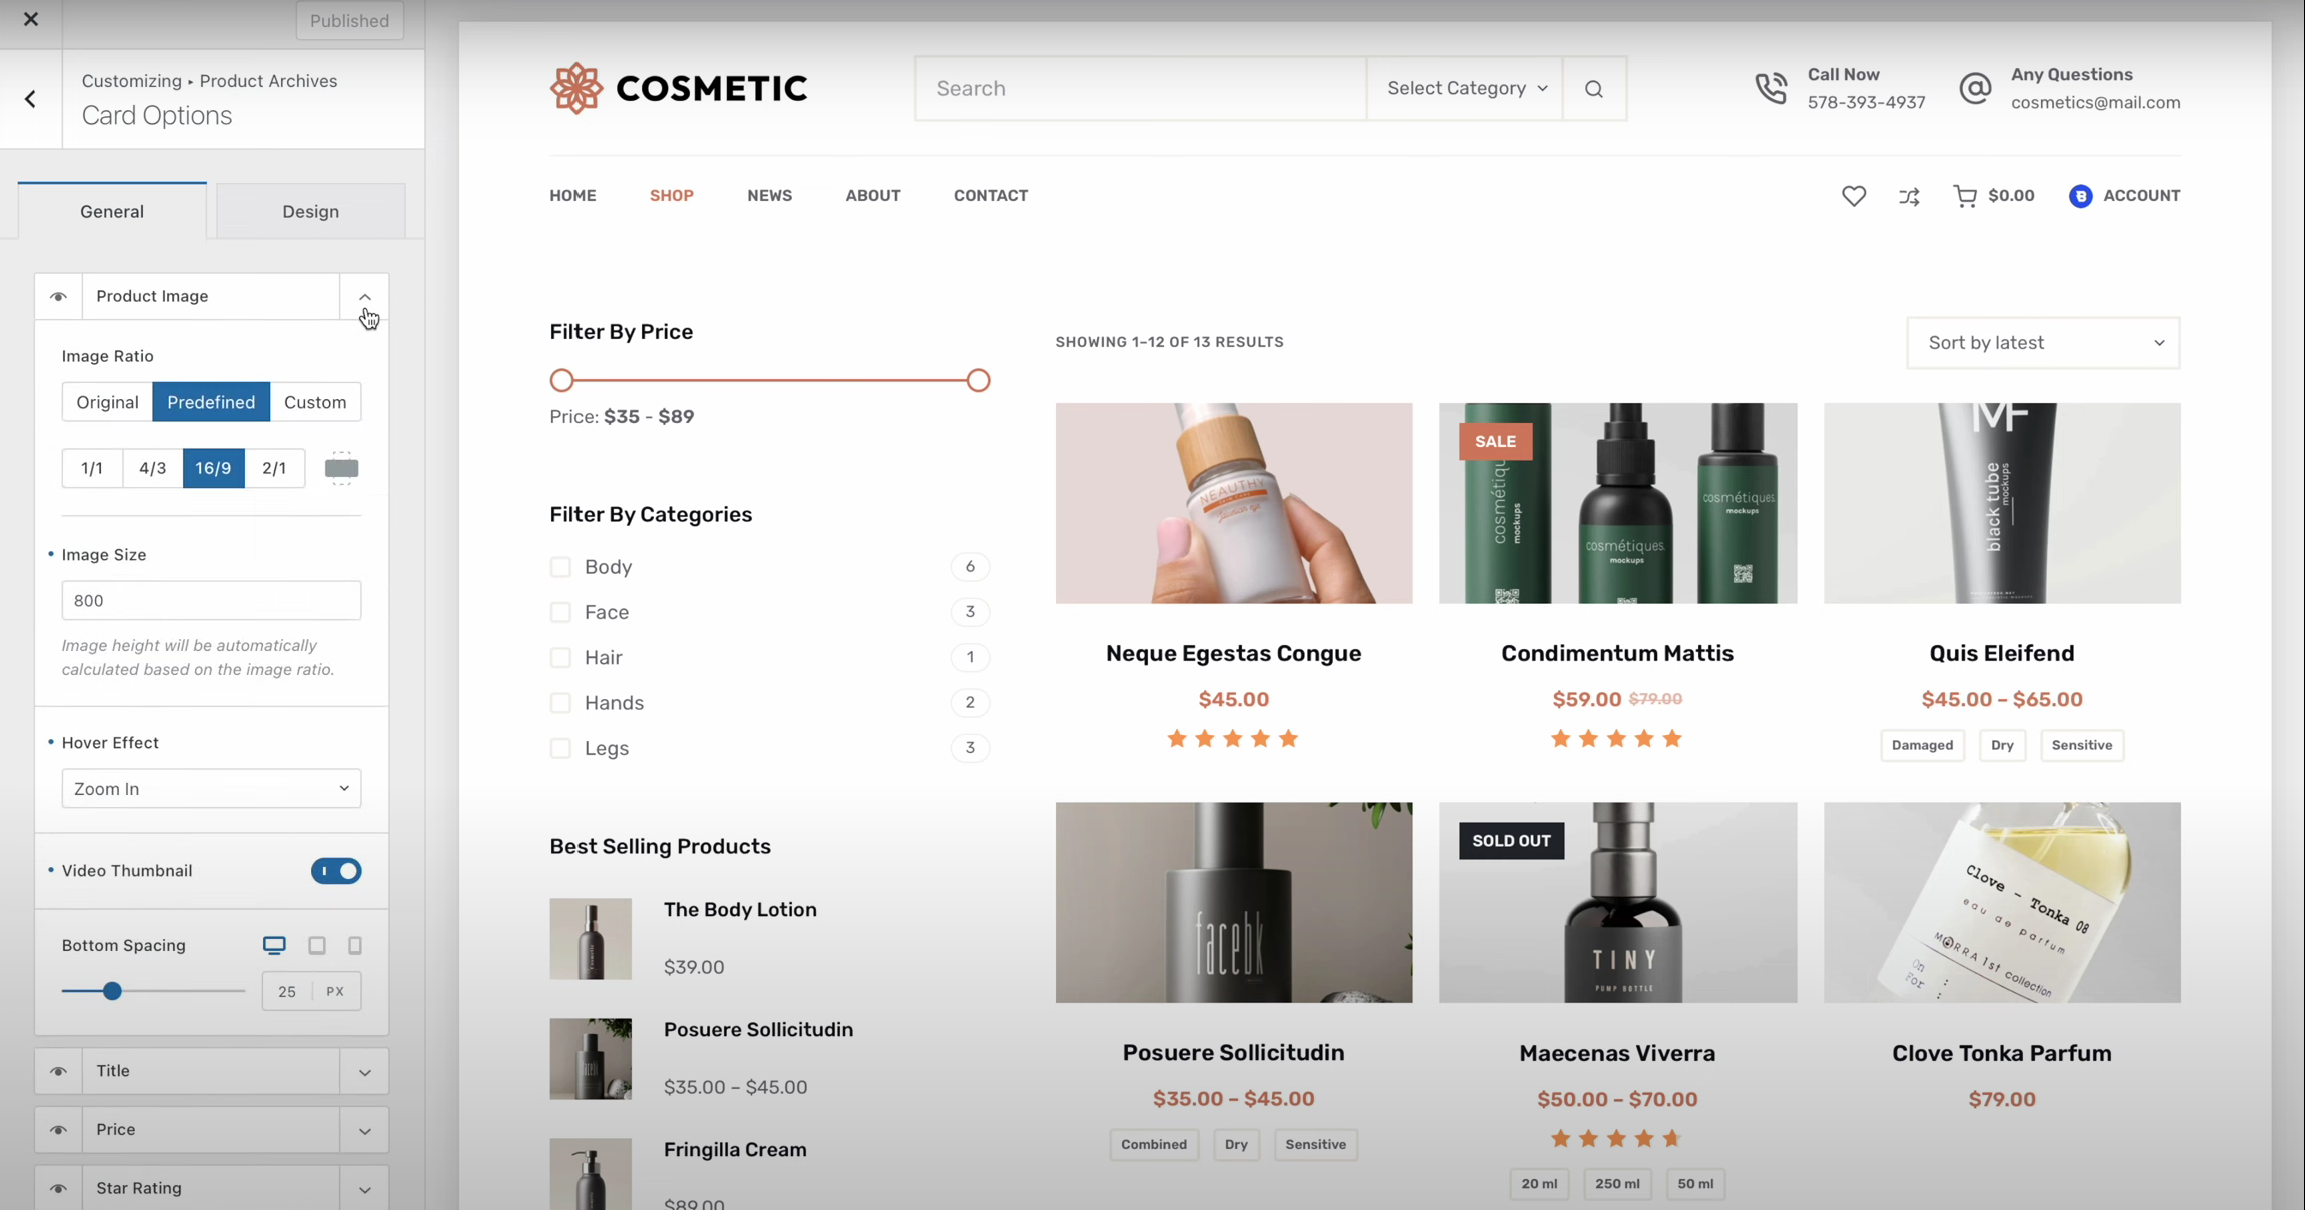Open the shopping cart icon
2305x1210 pixels.
(1964, 196)
